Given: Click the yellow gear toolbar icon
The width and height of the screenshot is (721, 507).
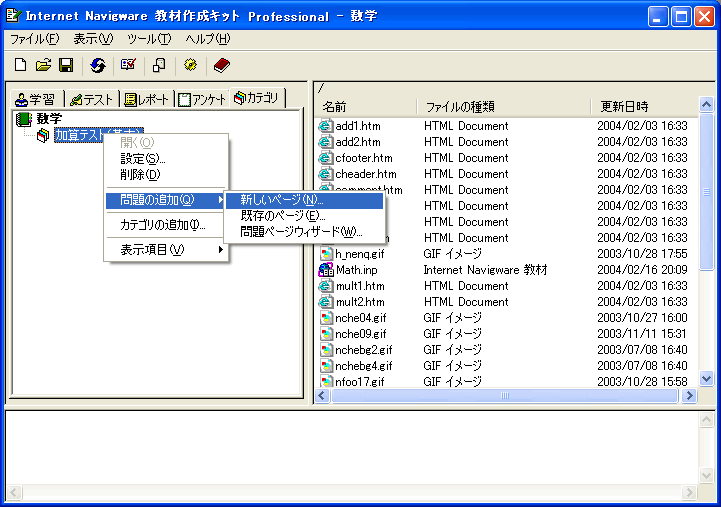Looking at the screenshot, I should pos(190,65).
